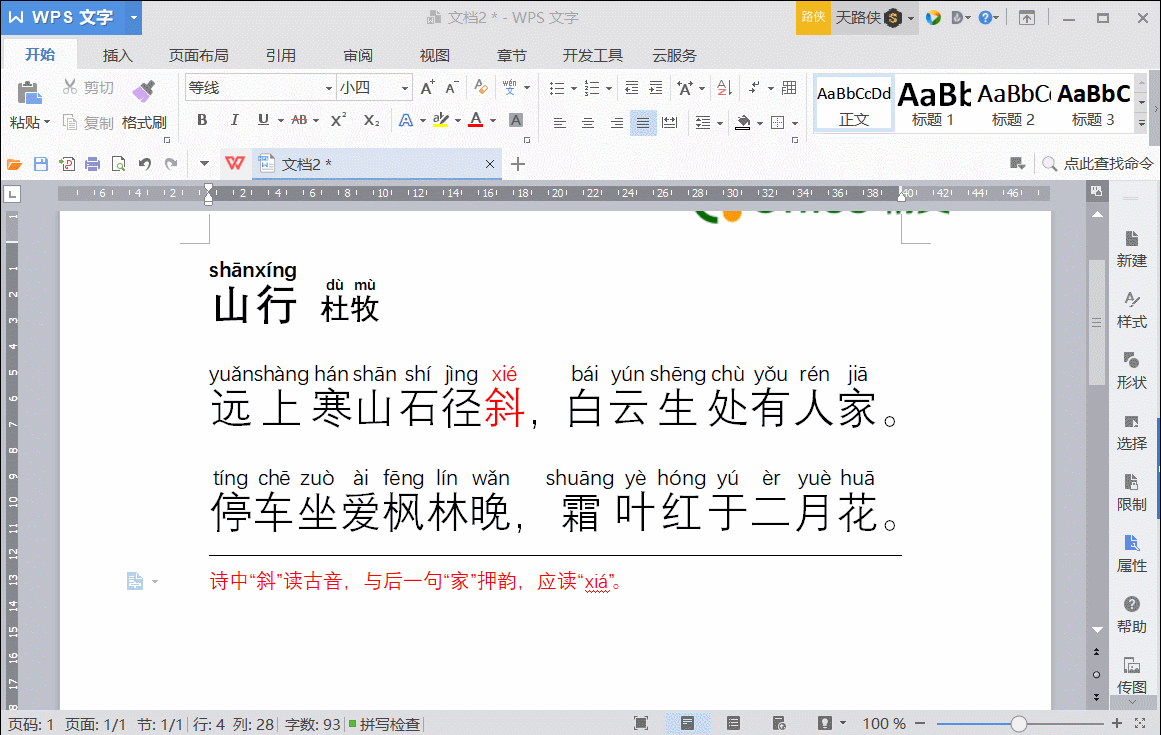Open print preview icon
The width and height of the screenshot is (1161, 735).
click(118, 164)
